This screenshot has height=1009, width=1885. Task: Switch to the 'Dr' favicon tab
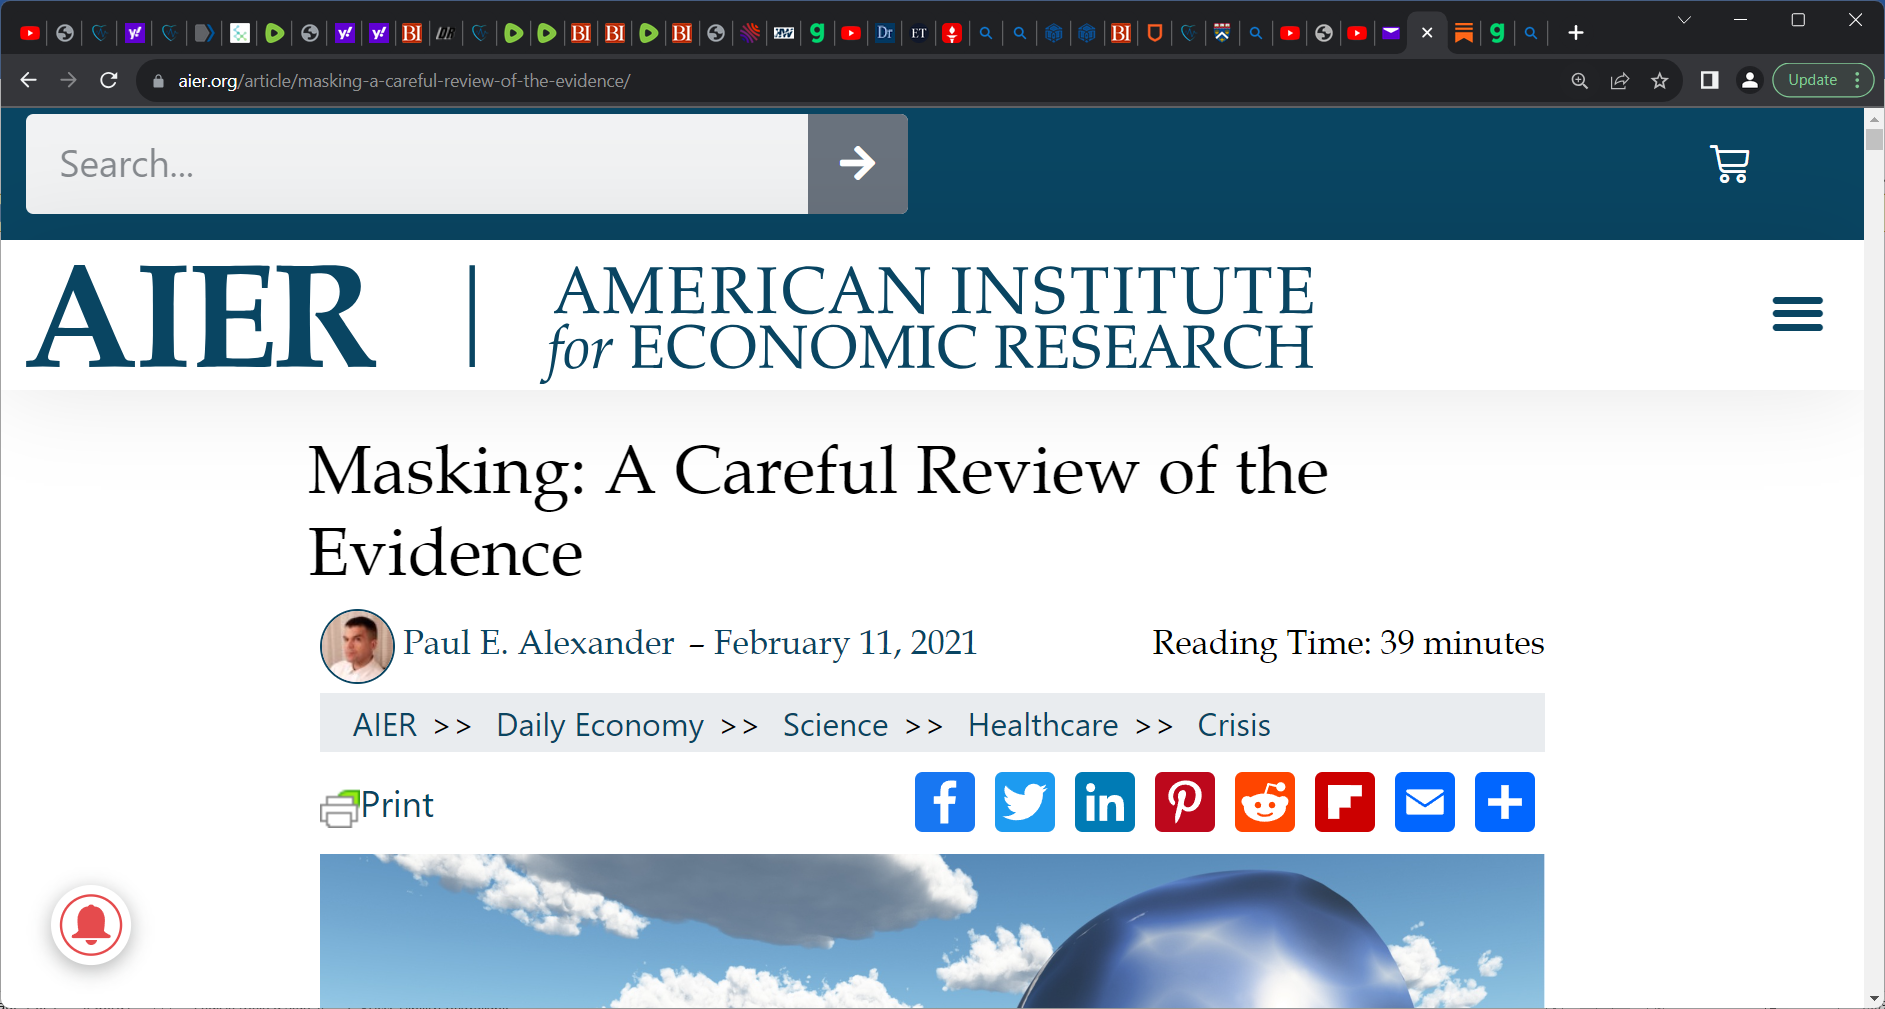pyautogui.click(x=885, y=33)
